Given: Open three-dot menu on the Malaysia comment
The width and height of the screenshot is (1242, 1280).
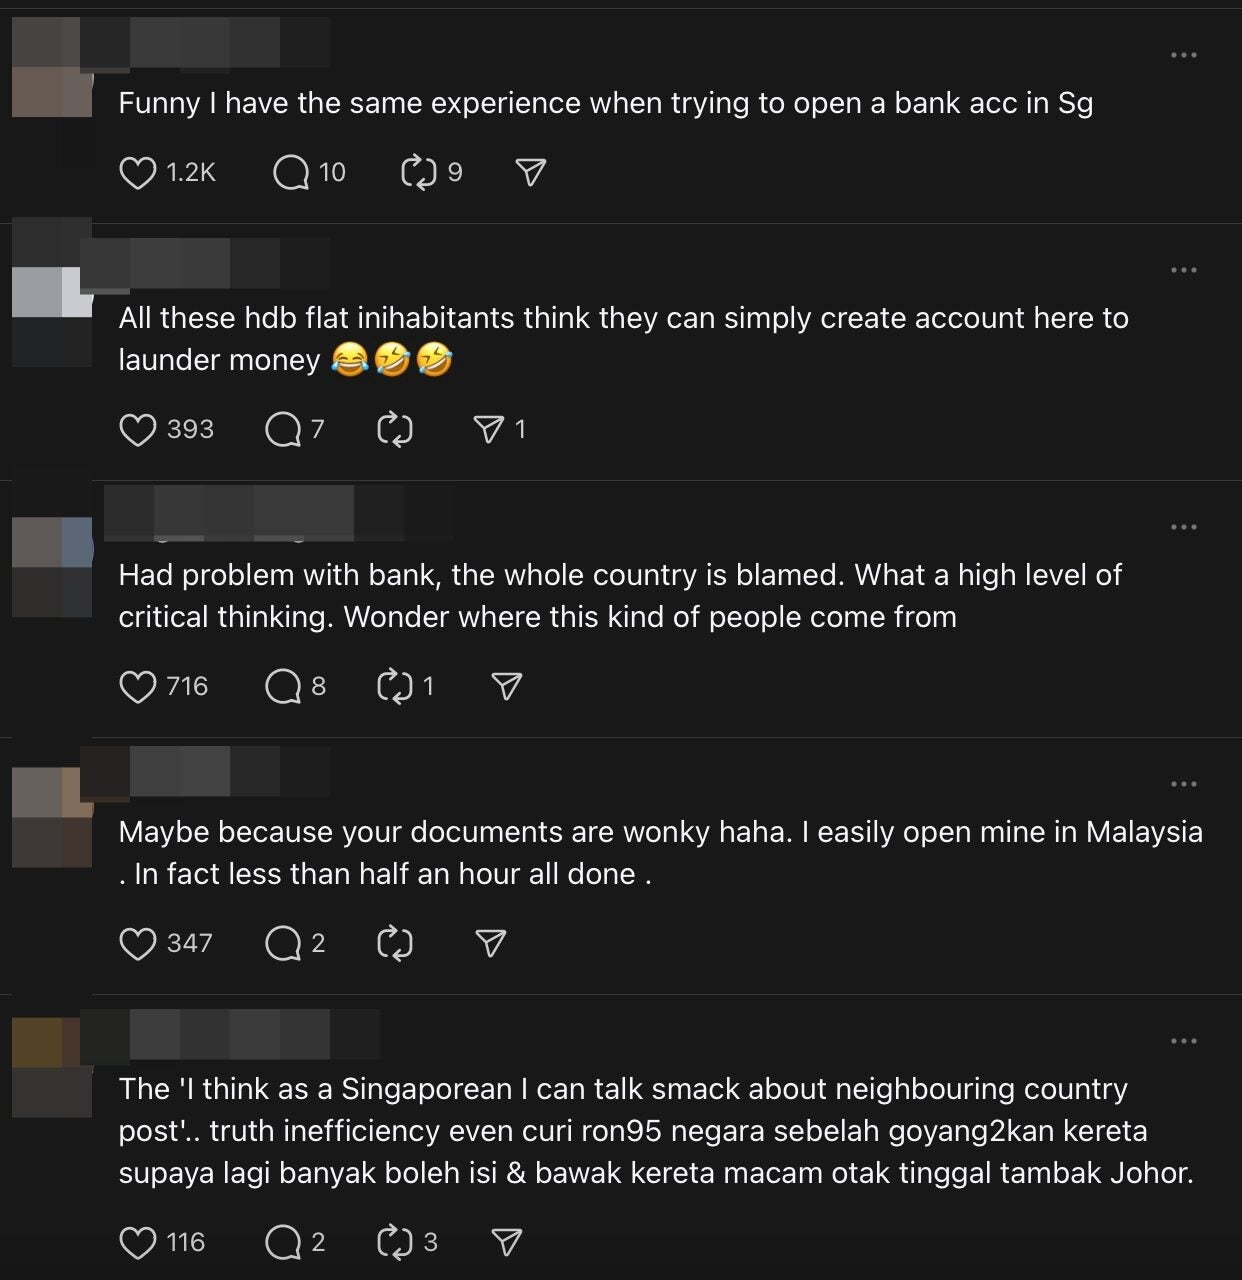Looking at the screenshot, I should coord(1183,784).
